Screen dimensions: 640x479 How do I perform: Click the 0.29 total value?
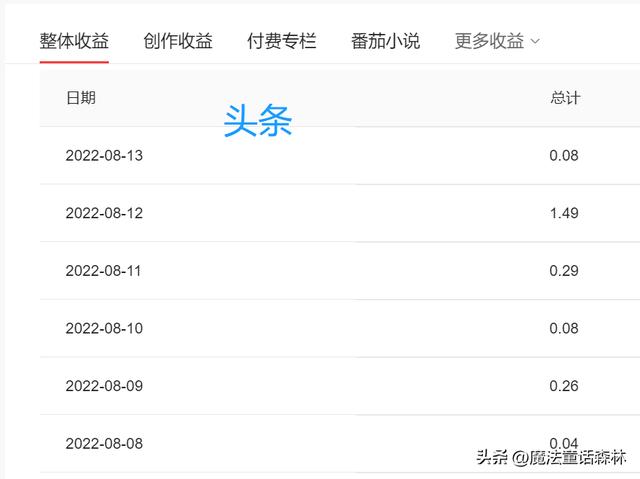coord(564,271)
